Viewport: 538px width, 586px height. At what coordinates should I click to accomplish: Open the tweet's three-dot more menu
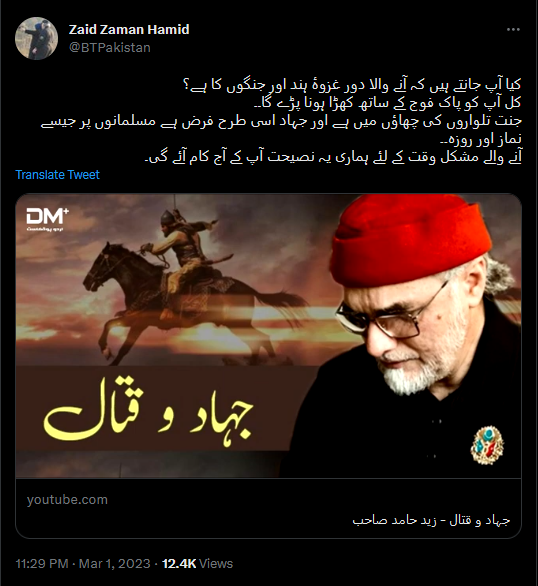point(513,30)
